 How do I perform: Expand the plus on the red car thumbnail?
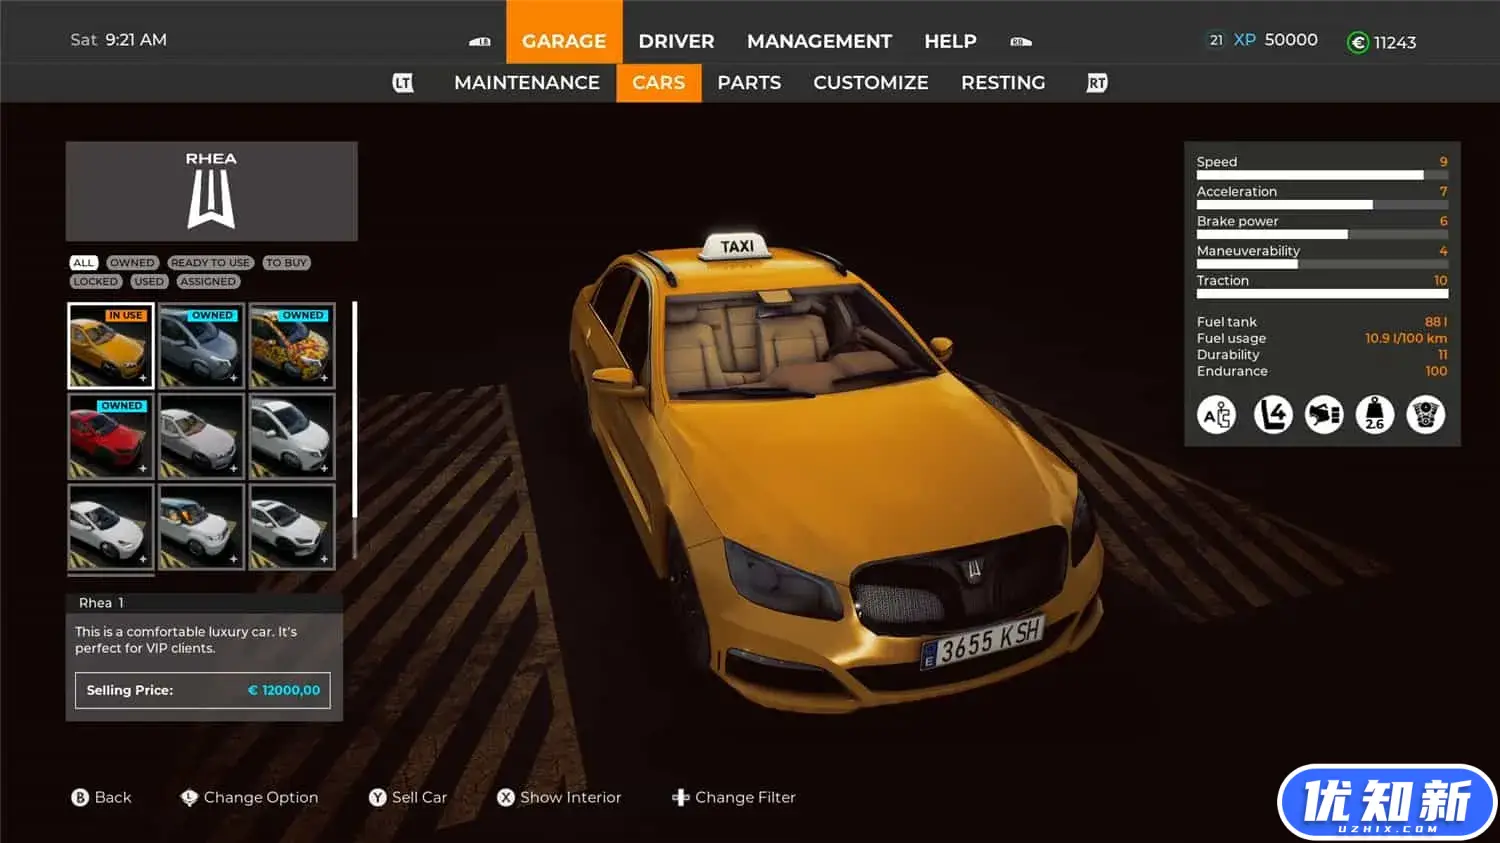coord(143,468)
